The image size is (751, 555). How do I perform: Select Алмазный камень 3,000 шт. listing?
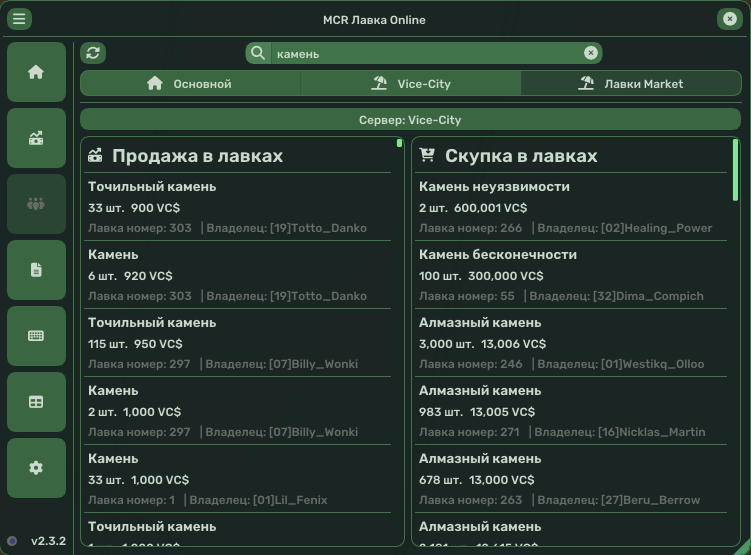(573, 343)
